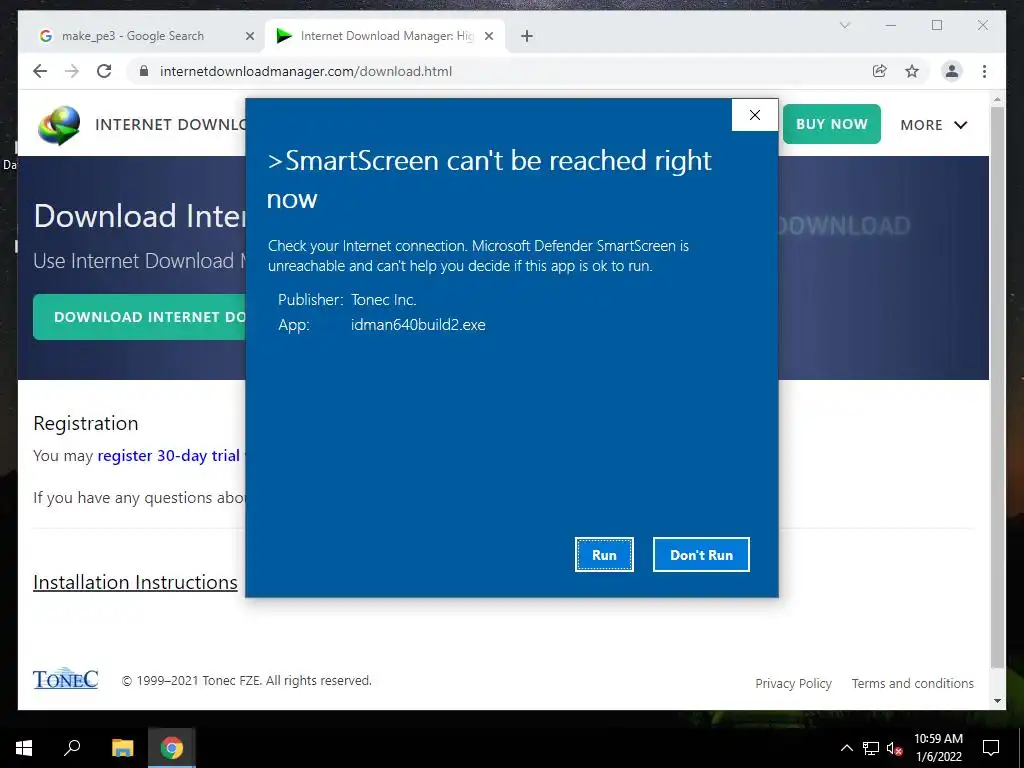This screenshot has height=768, width=1024.
Task: Open Windows notification center
Action: point(991,748)
